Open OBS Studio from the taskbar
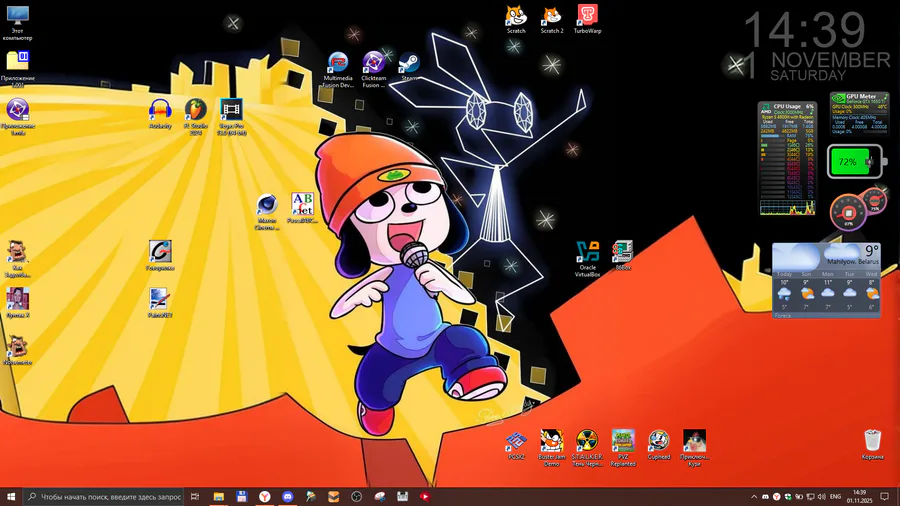Screen dimensions: 900x506 356,497
